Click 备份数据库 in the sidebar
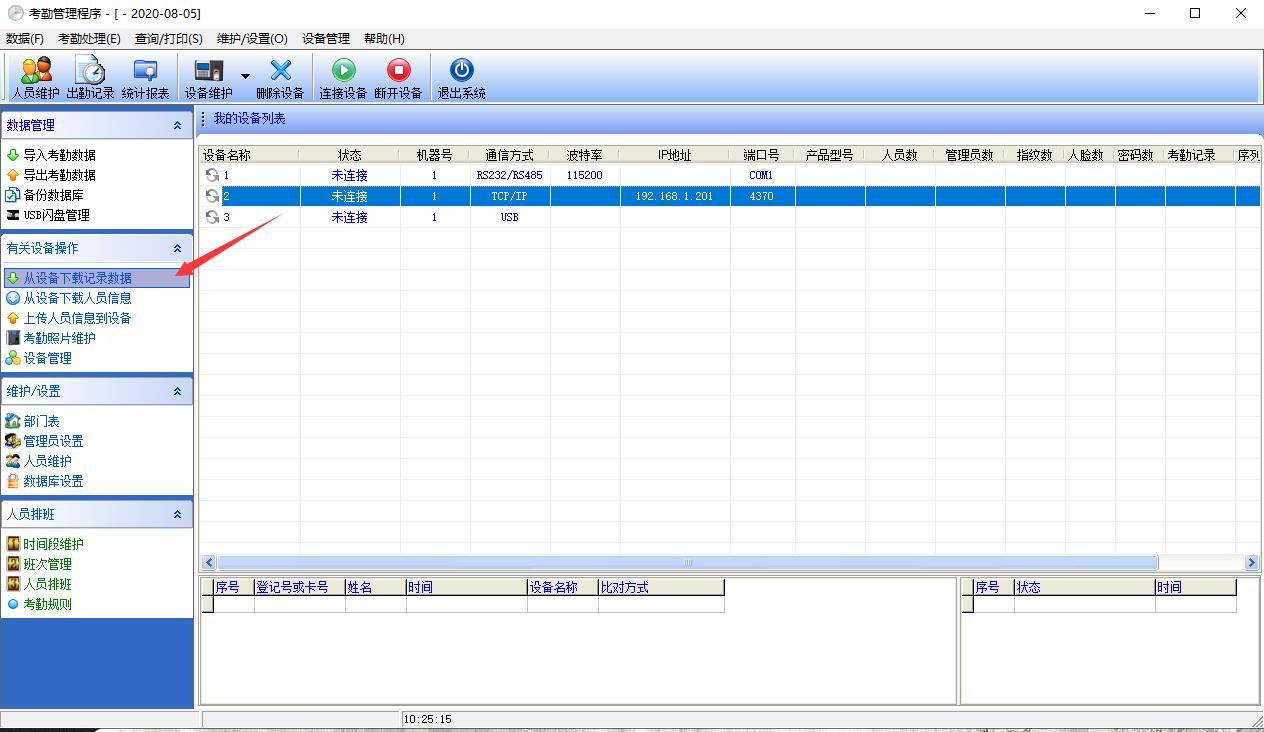The width and height of the screenshot is (1264, 732). click(53, 195)
